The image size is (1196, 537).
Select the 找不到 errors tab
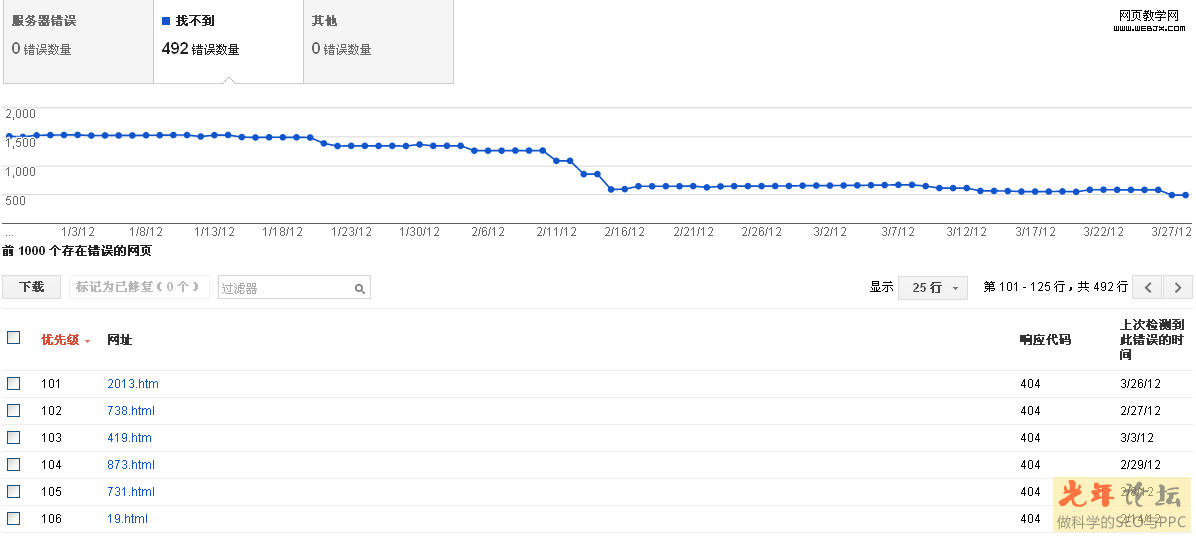[228, 40]
